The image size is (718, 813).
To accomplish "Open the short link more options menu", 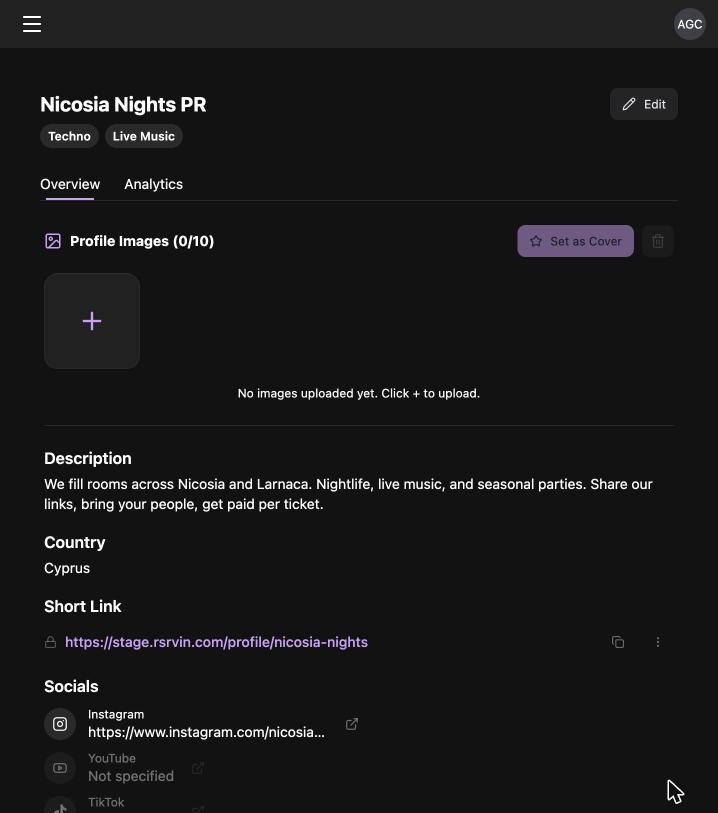I will point(658,642).
